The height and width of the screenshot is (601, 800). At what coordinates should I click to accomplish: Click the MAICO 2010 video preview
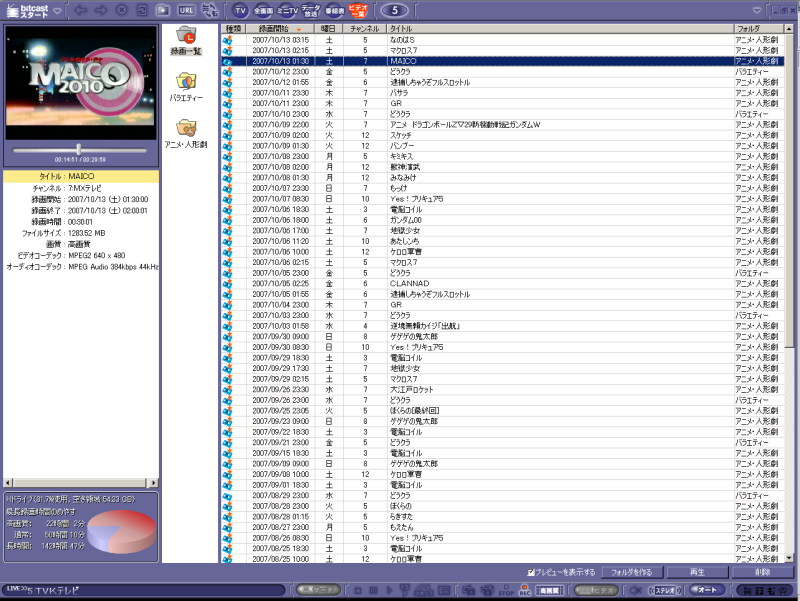coord(81,82)
